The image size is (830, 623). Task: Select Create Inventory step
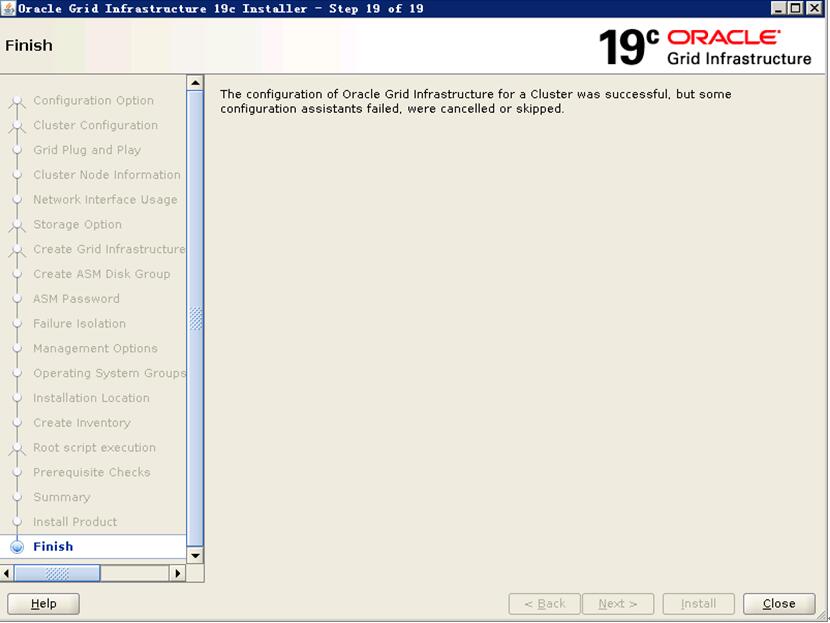(x=82, y=423)
